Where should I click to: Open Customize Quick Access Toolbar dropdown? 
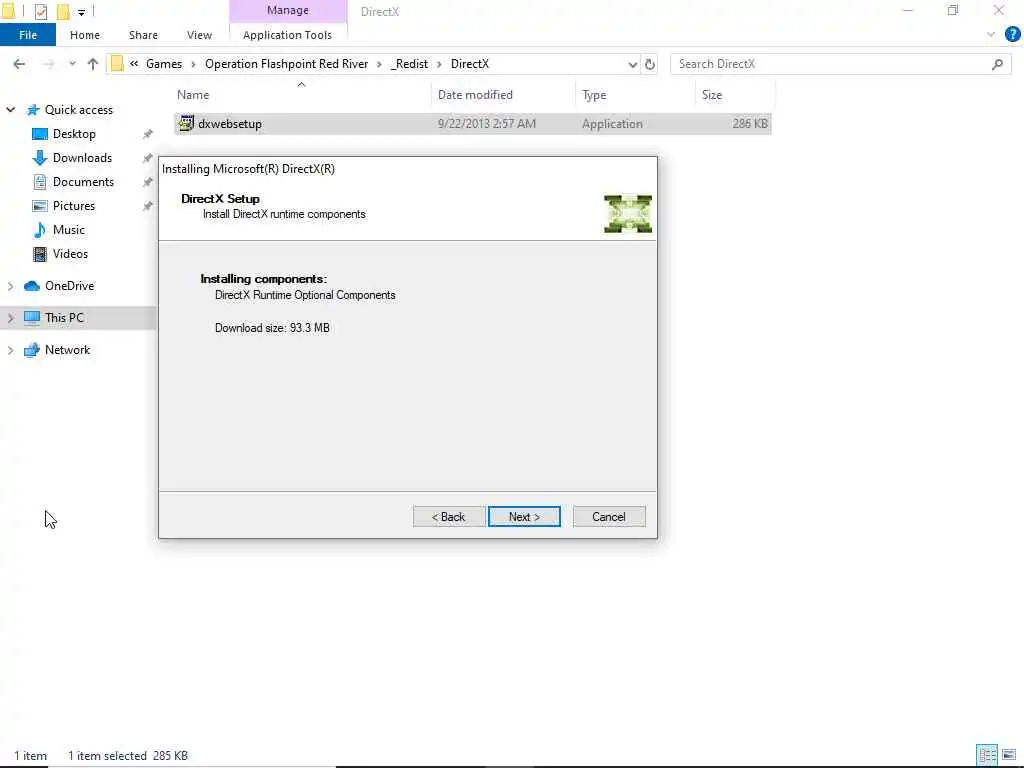coord(82,12)
